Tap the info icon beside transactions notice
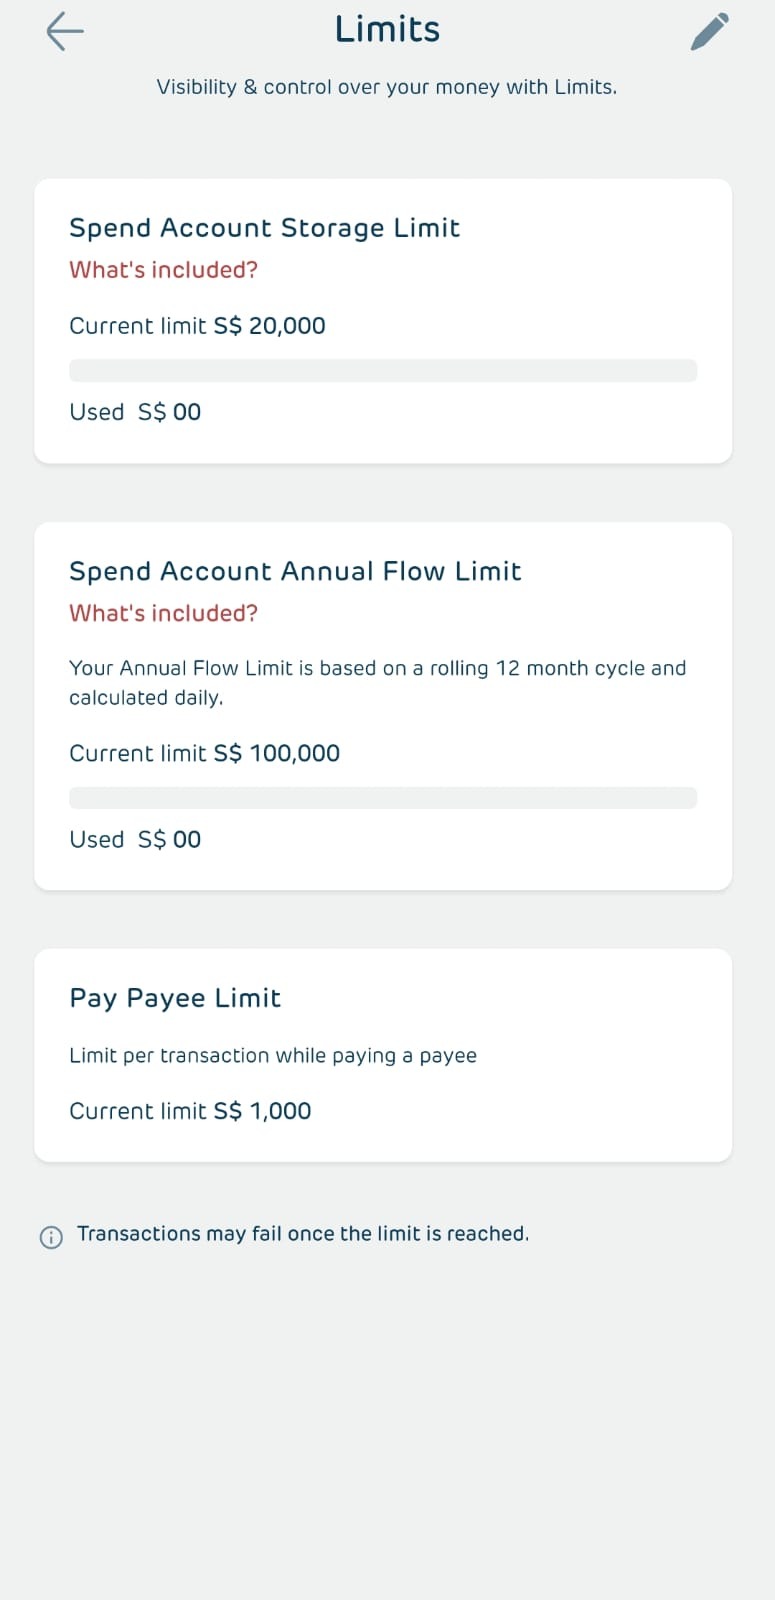This screenshot has width=775, height=1600. (x=51, y=1237)
